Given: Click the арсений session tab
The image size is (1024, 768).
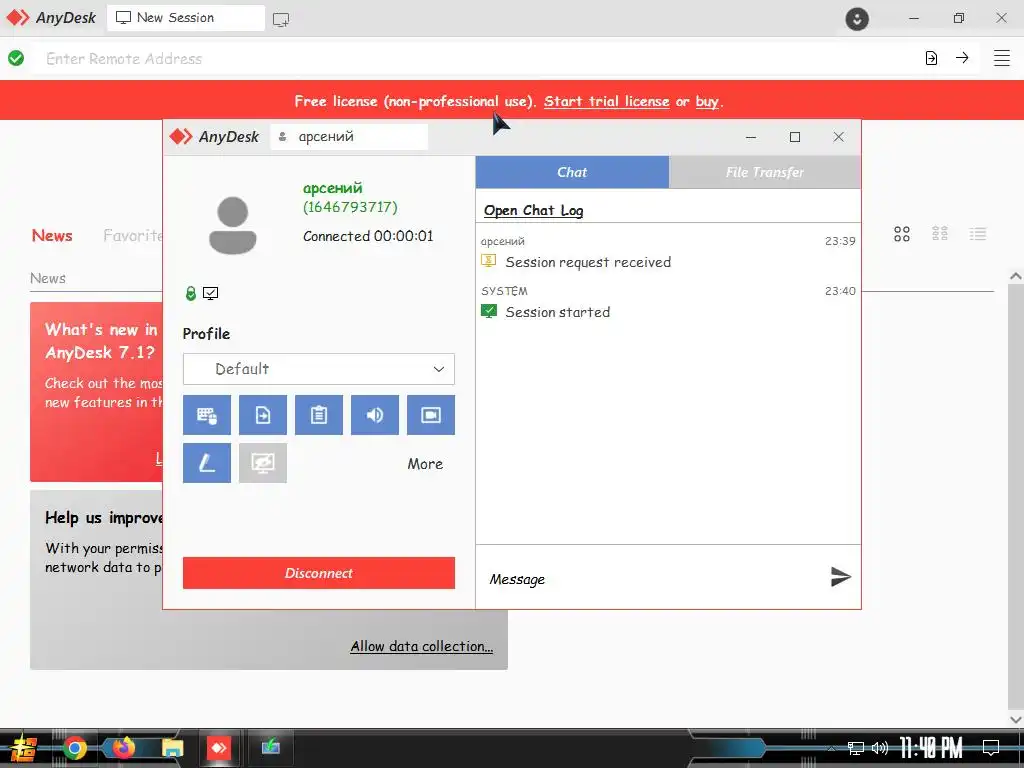Looking at the screenshot, I should [x=349, y=136].
